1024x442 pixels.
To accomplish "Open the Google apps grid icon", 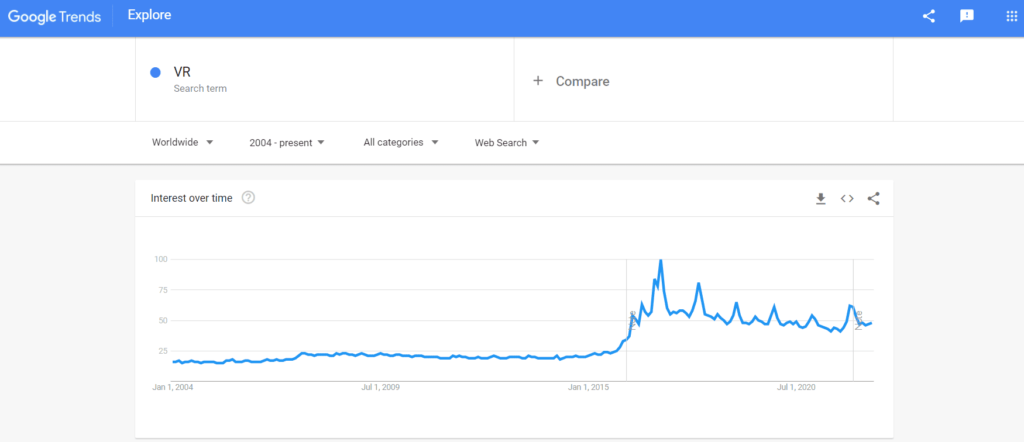I will pyautogui.click(x=1011, y=16).
